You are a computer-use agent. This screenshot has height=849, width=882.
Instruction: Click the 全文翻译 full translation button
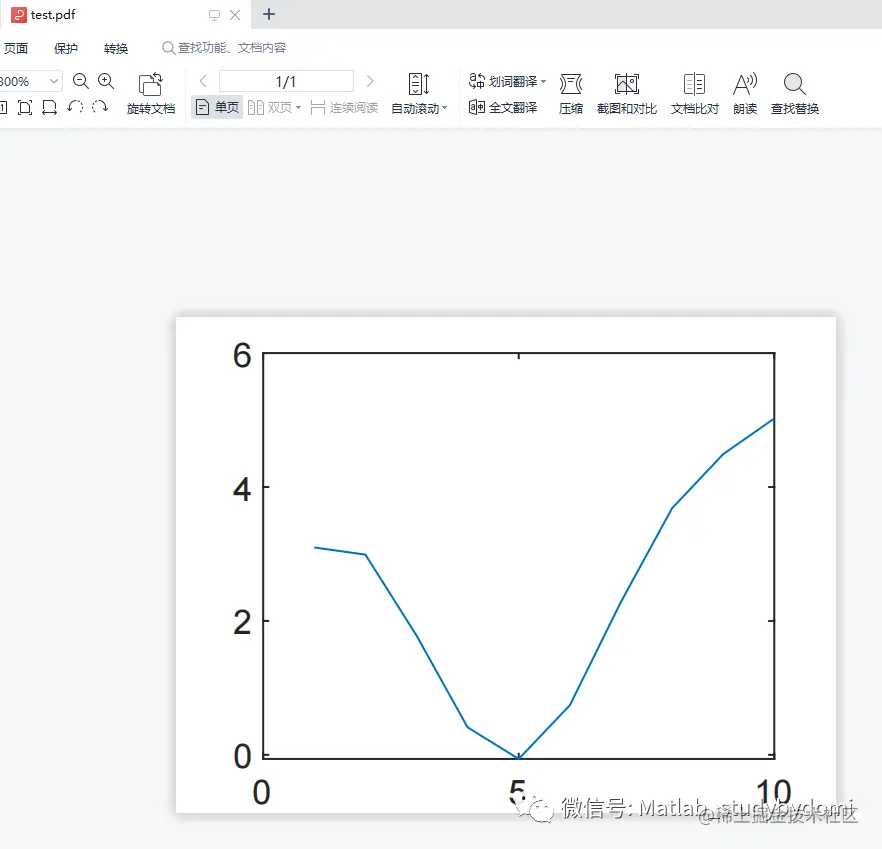503,107
